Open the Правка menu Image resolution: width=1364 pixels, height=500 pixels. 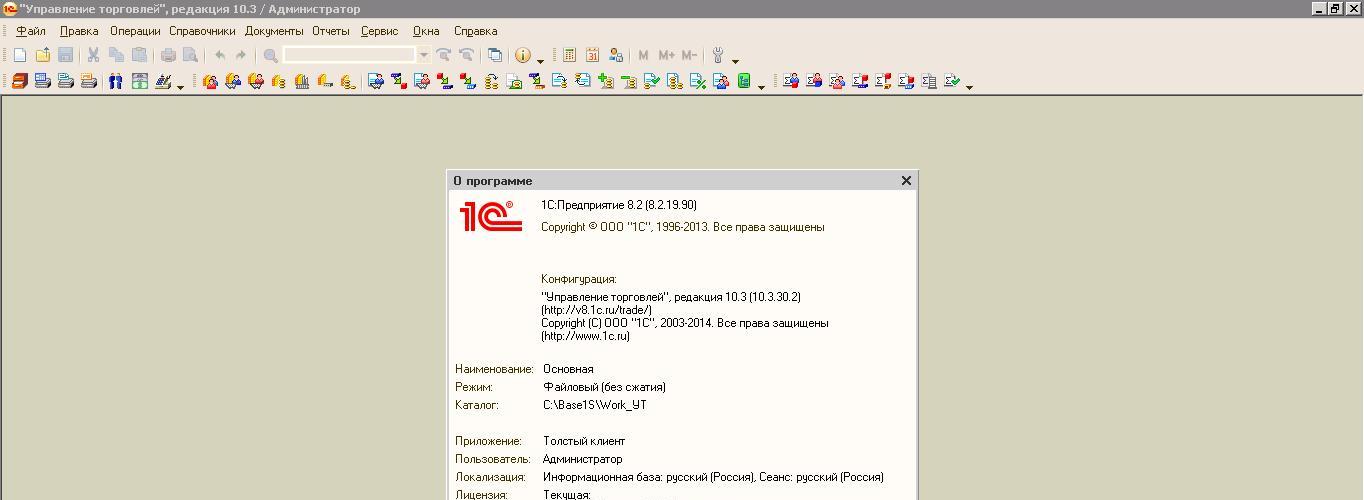coord(79,31)
